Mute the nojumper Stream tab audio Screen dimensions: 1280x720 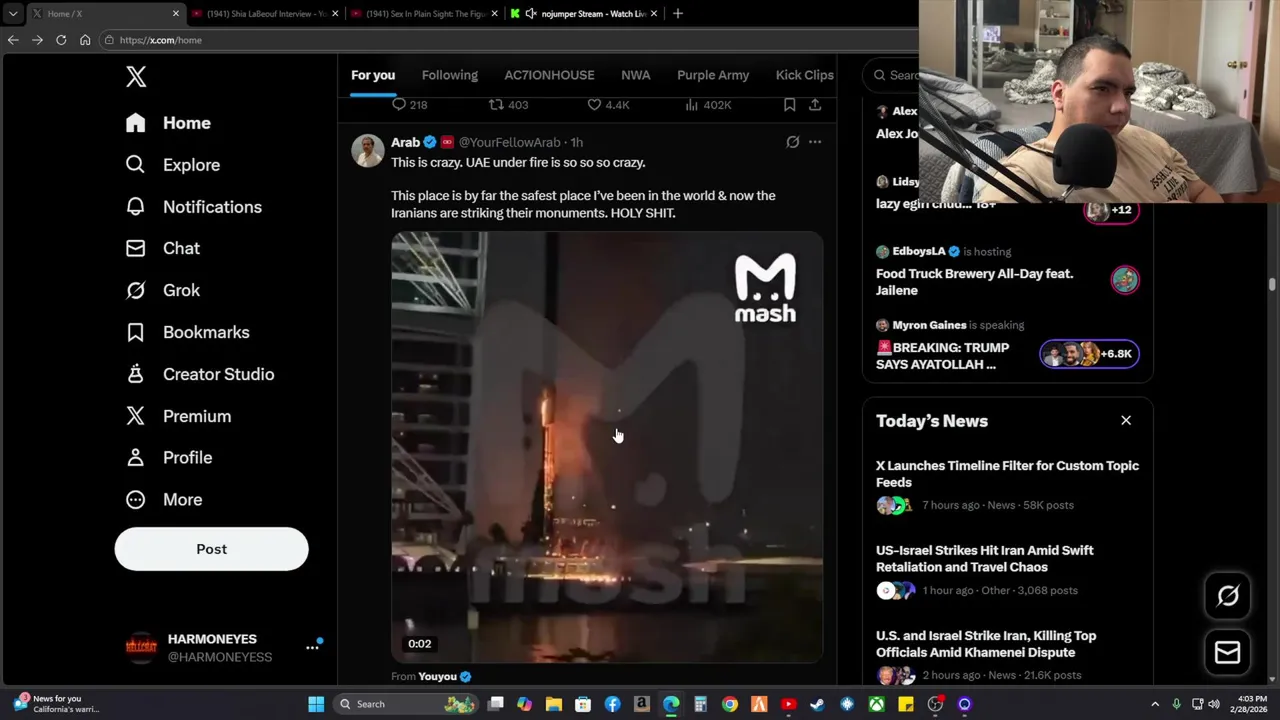pos(531,14)
